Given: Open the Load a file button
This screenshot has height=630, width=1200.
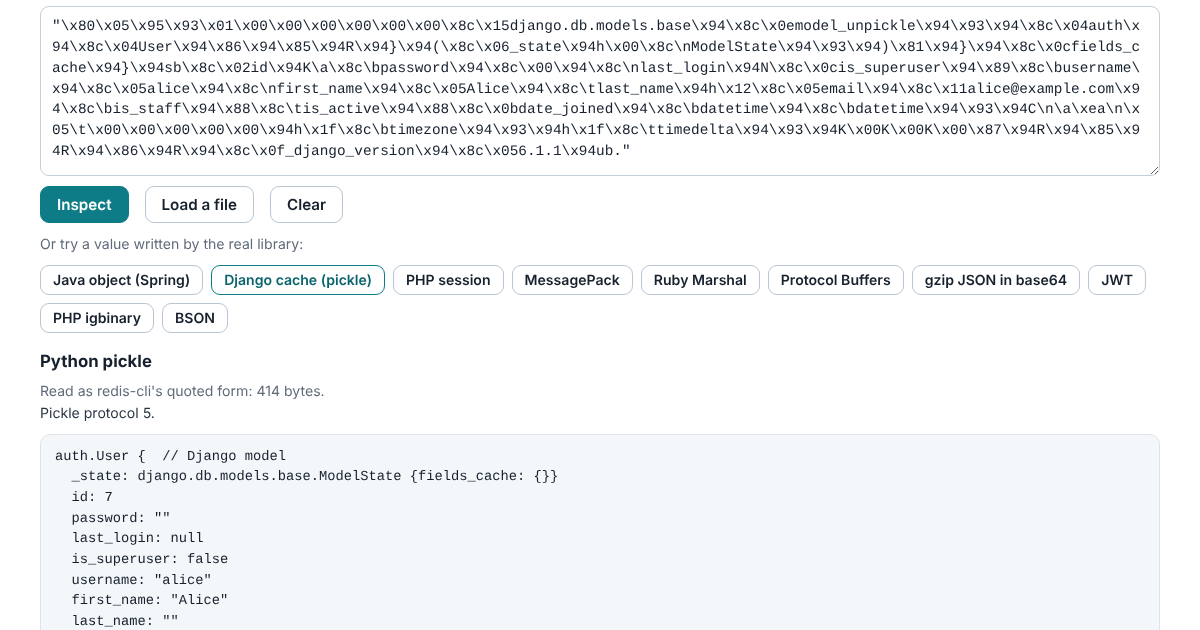Looking at the screenshot, I should pyautogui.click(x=199, y=204).
